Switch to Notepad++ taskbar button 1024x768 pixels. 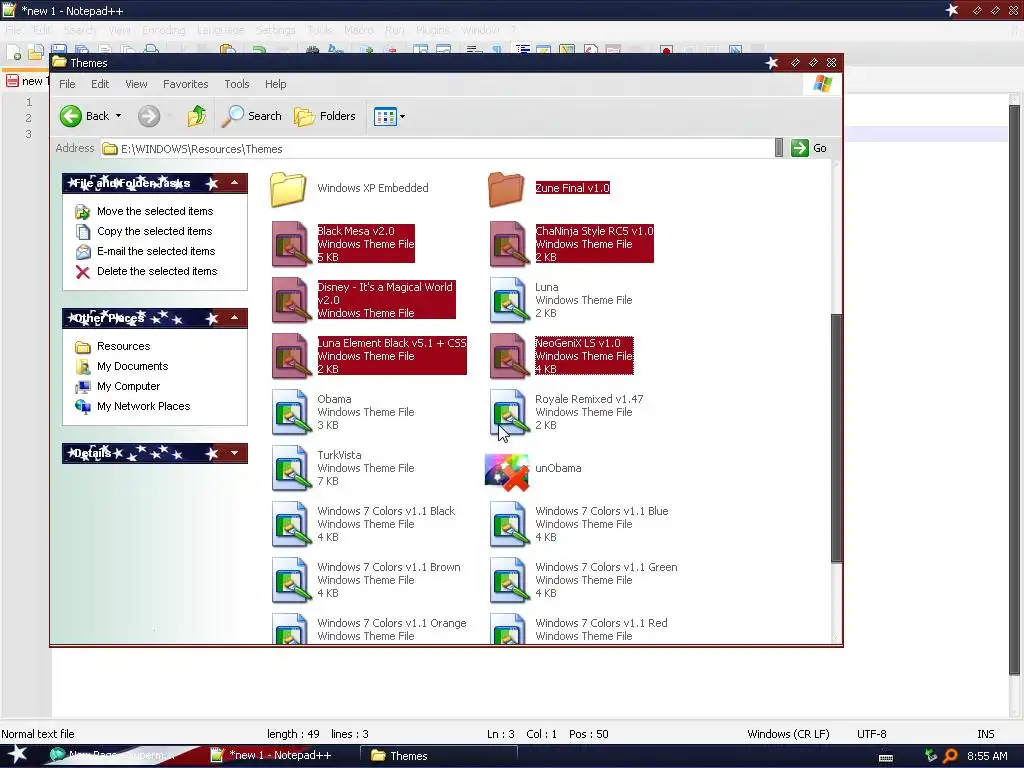(x=281, y=756)
